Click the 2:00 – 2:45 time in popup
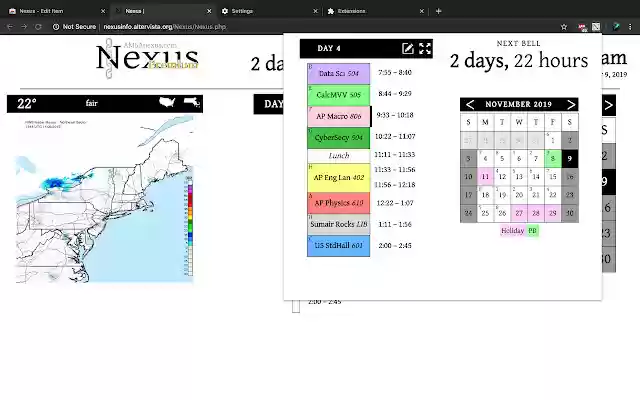This screenshot has width=640, height=400. [x=395, y=246]
